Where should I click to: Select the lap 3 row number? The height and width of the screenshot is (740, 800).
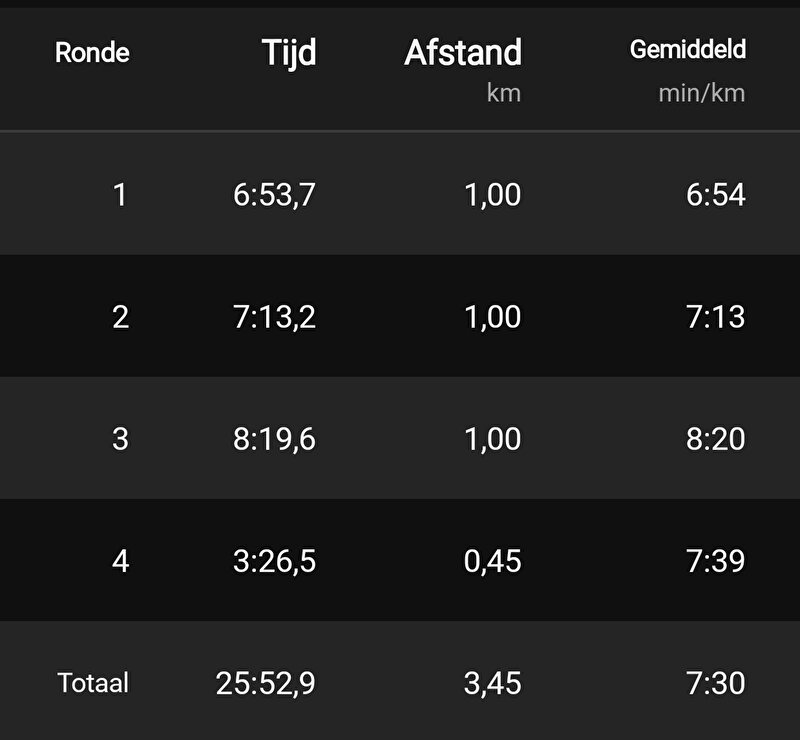point(120,439)
